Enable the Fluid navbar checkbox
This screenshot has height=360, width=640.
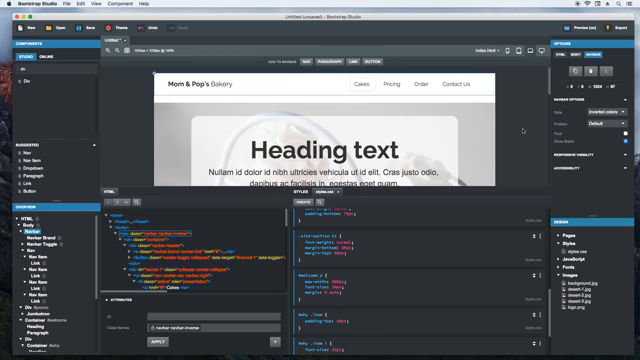pos(625,133)
